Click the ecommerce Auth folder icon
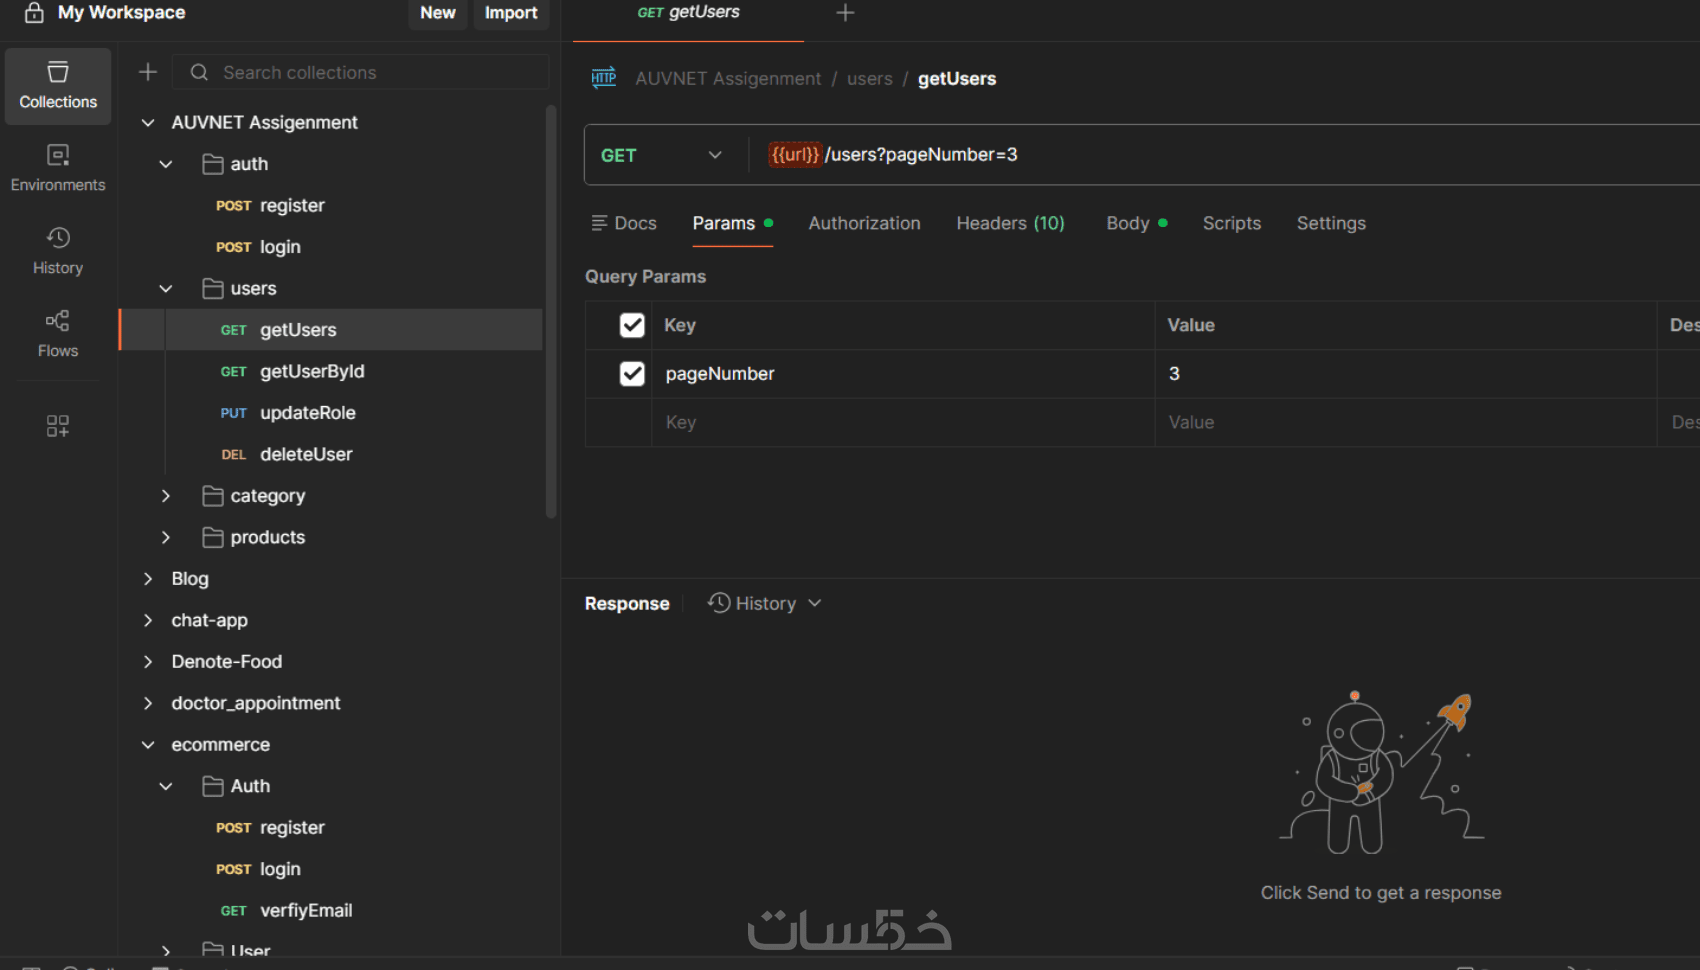 click(x=213, y=786)
